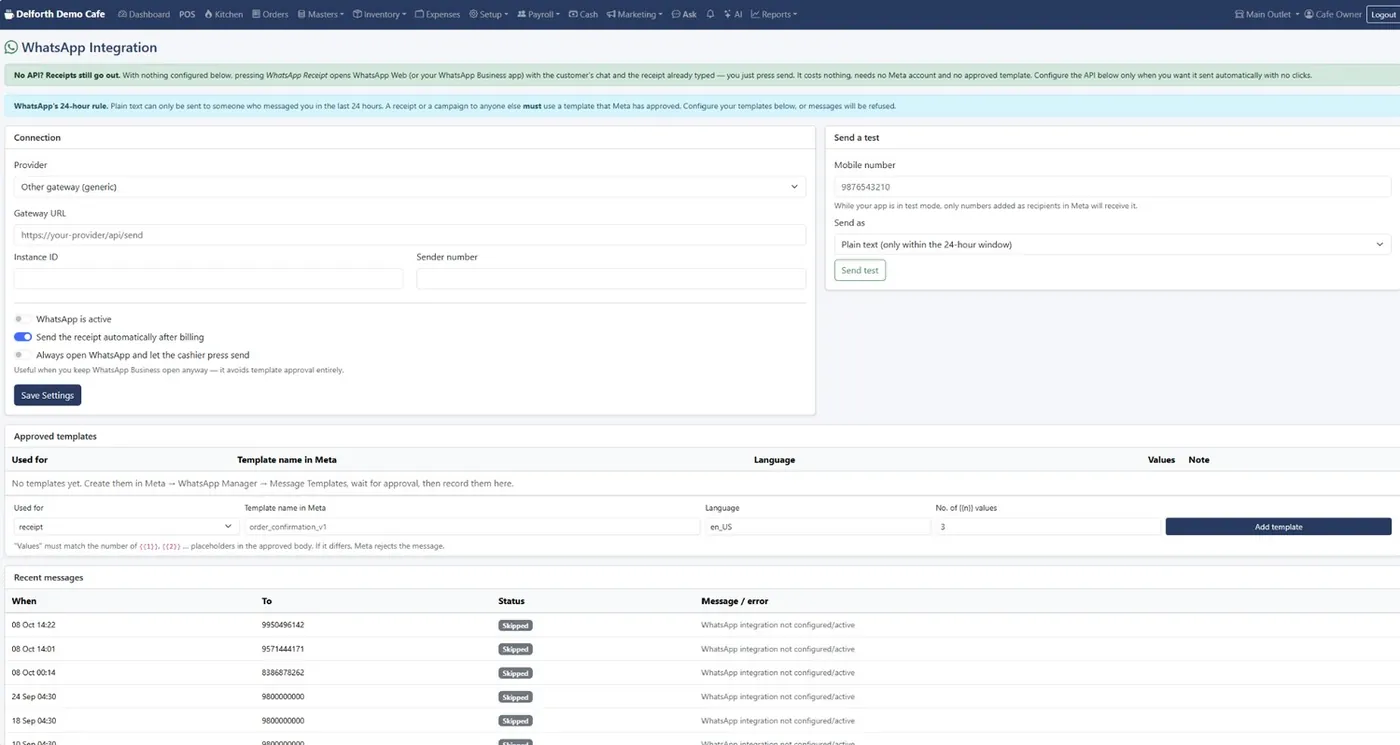Enable the WhatsApp is active switch
This screenshot has width=1400, height=745.
pyautogui.click(x=22, y=319)
